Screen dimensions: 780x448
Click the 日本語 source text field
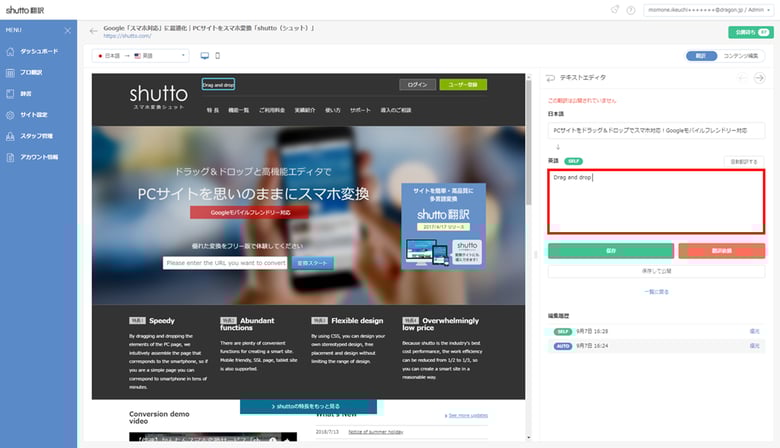click(x=656, y=130)
